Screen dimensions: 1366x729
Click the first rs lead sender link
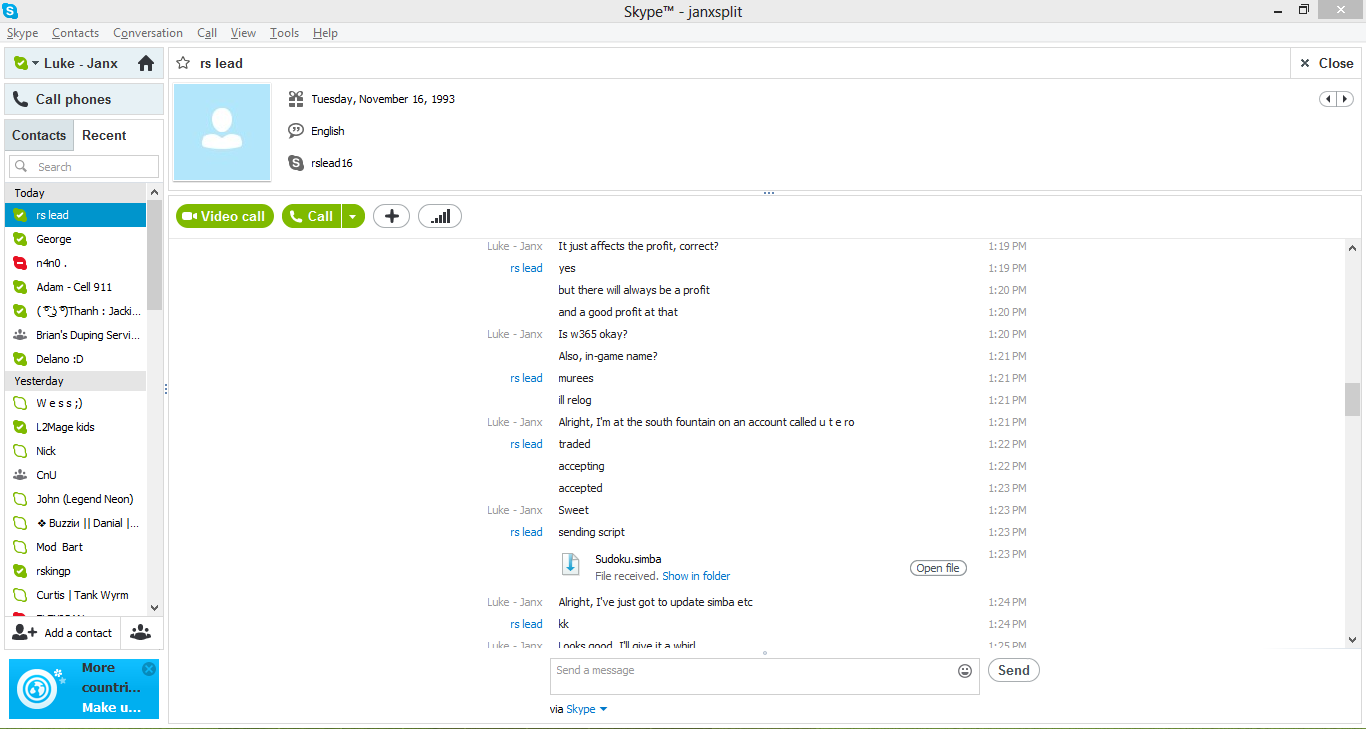[526, 268]
